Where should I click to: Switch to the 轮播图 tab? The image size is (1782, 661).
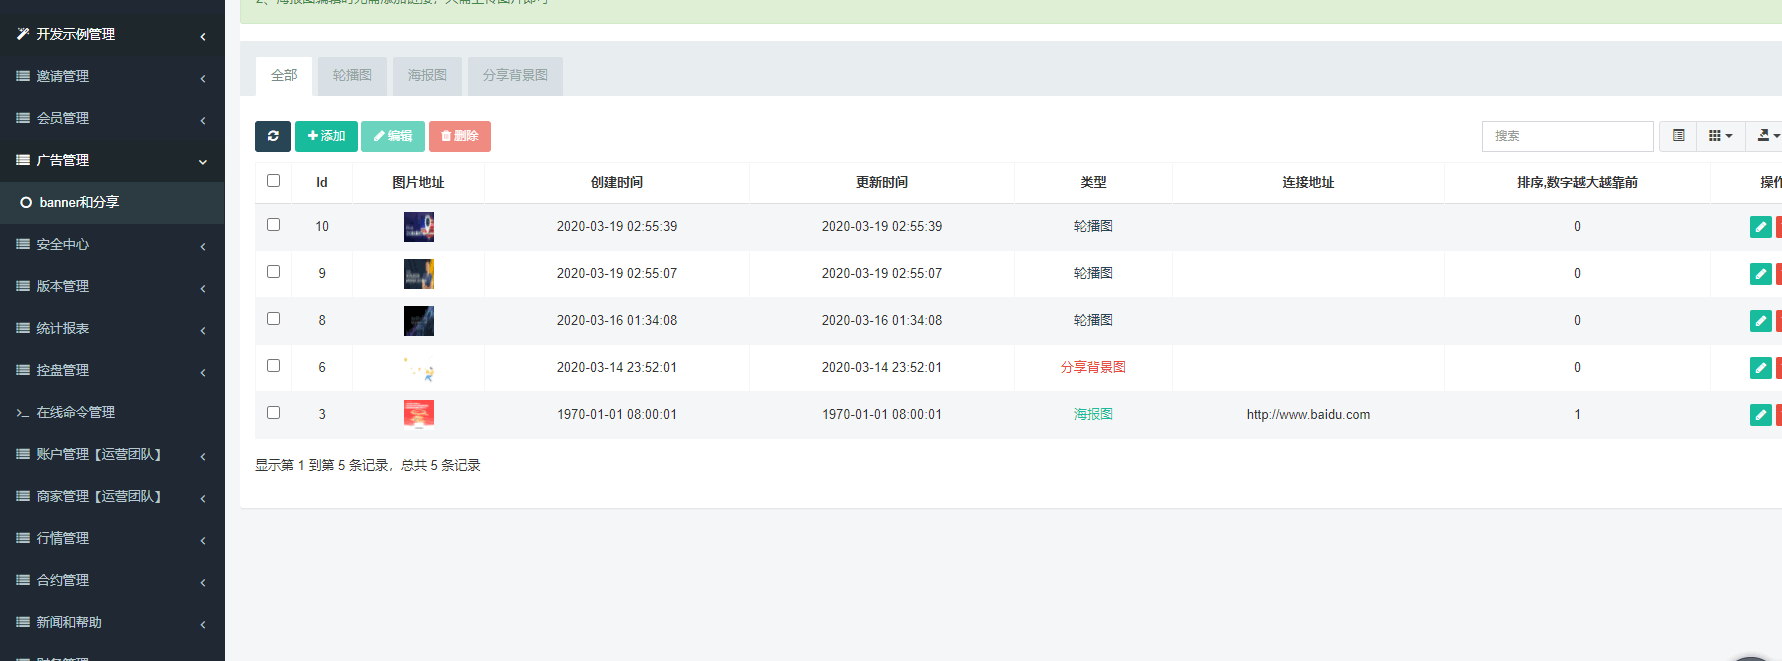(352, 76)
